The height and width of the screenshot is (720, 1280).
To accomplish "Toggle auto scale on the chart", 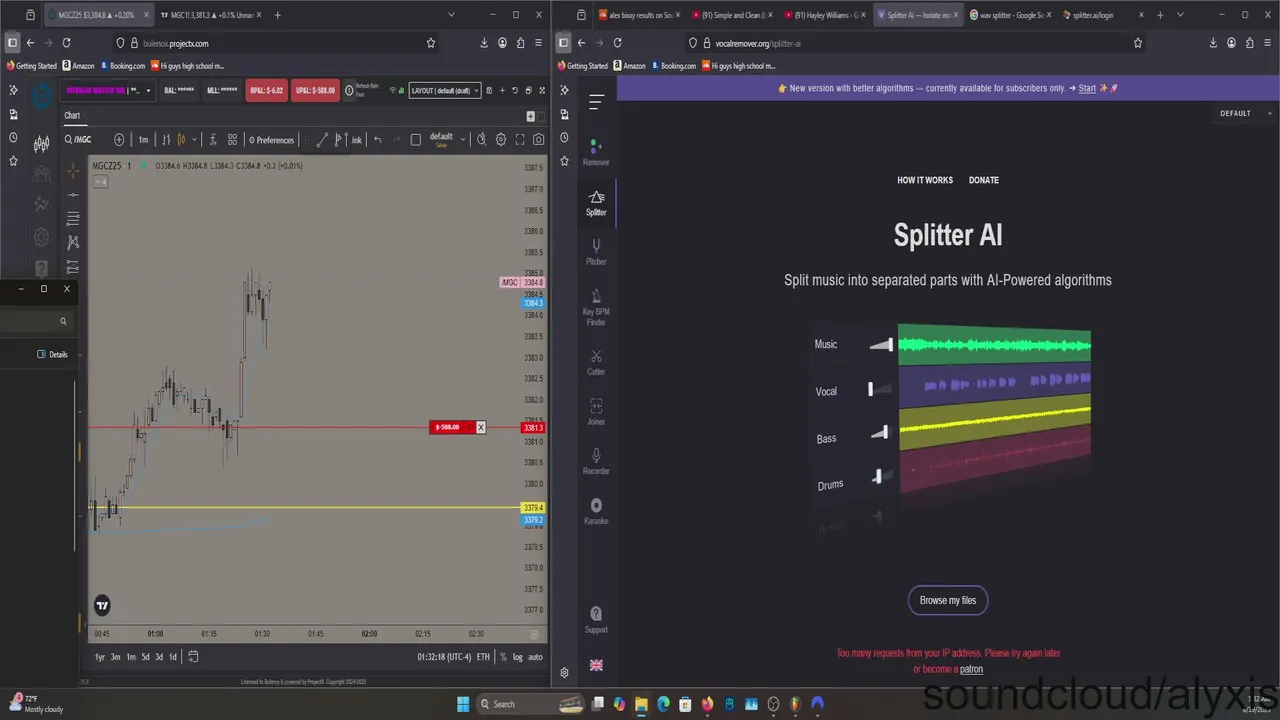I will pyautogui.click(x=535, y=657).
